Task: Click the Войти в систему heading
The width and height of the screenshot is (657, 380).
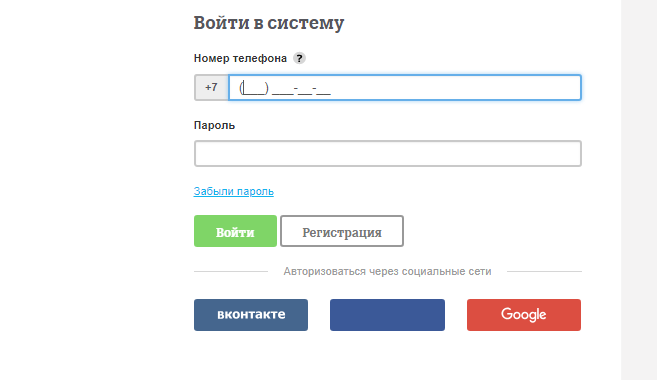Action: tap(269, 23)
